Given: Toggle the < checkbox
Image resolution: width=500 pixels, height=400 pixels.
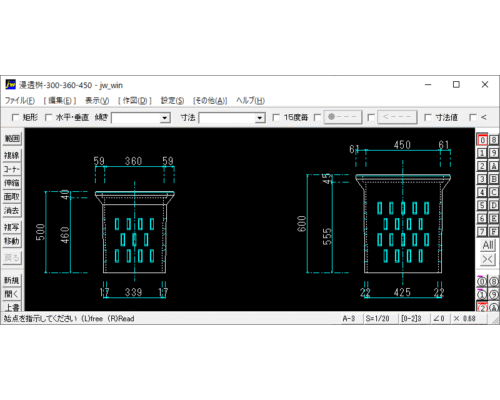Looking at the screenshot, I should tap(473, 117).
